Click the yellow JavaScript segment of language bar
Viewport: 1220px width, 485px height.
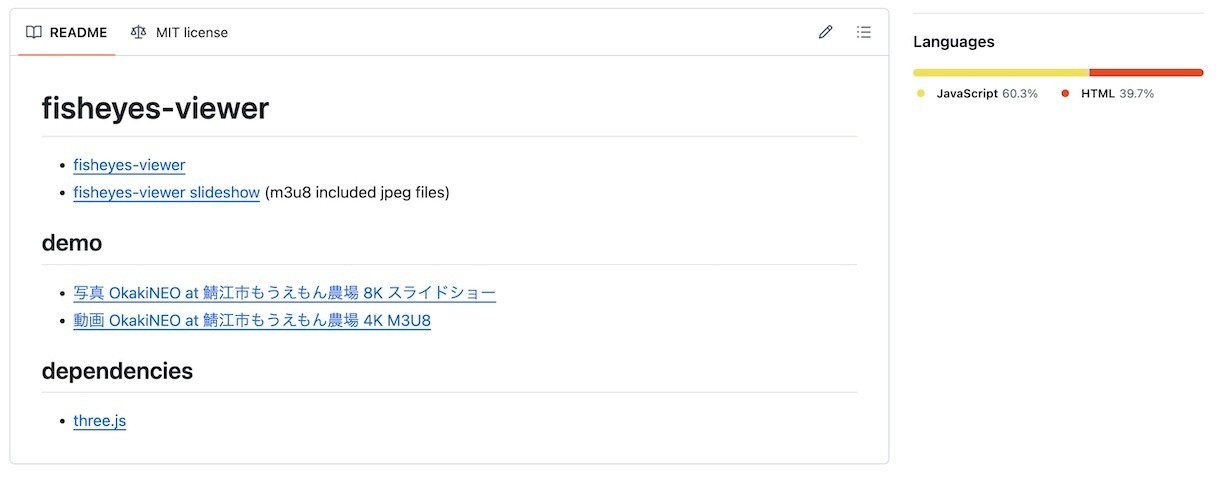(1001, 72)
